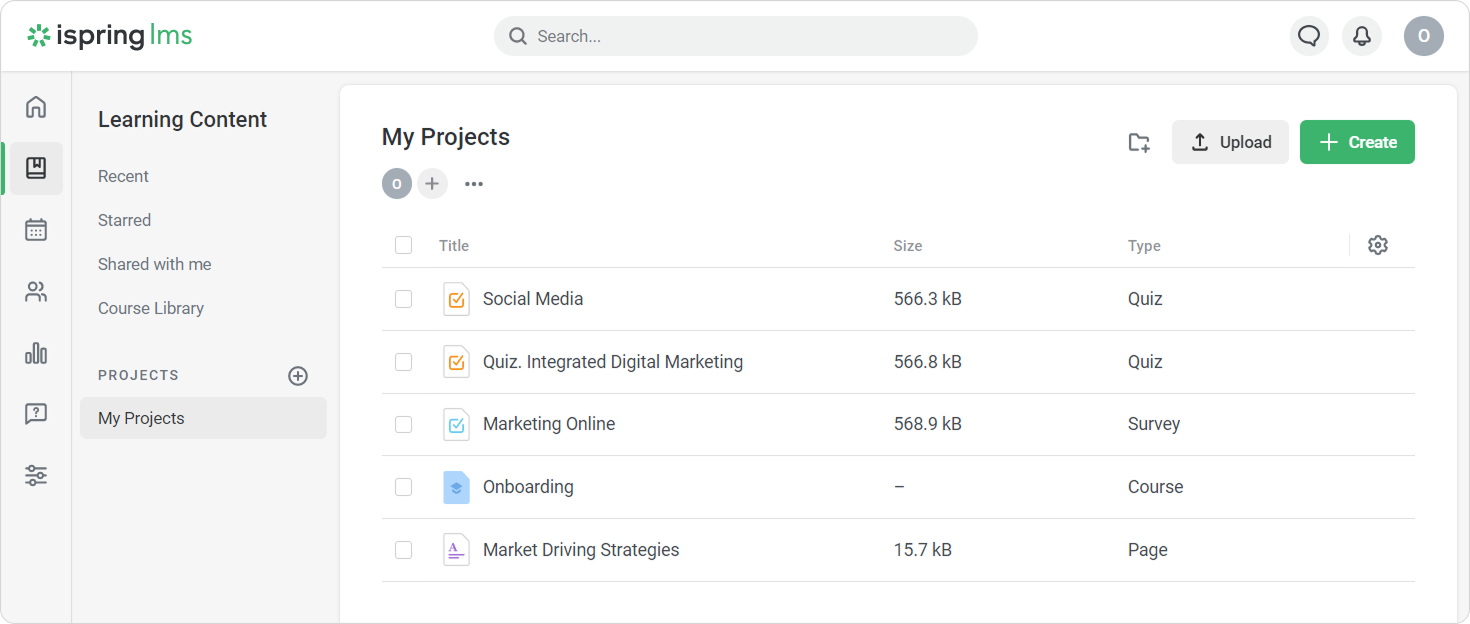
Task: Open the chat messages icon
Action: click(1308, 36)
